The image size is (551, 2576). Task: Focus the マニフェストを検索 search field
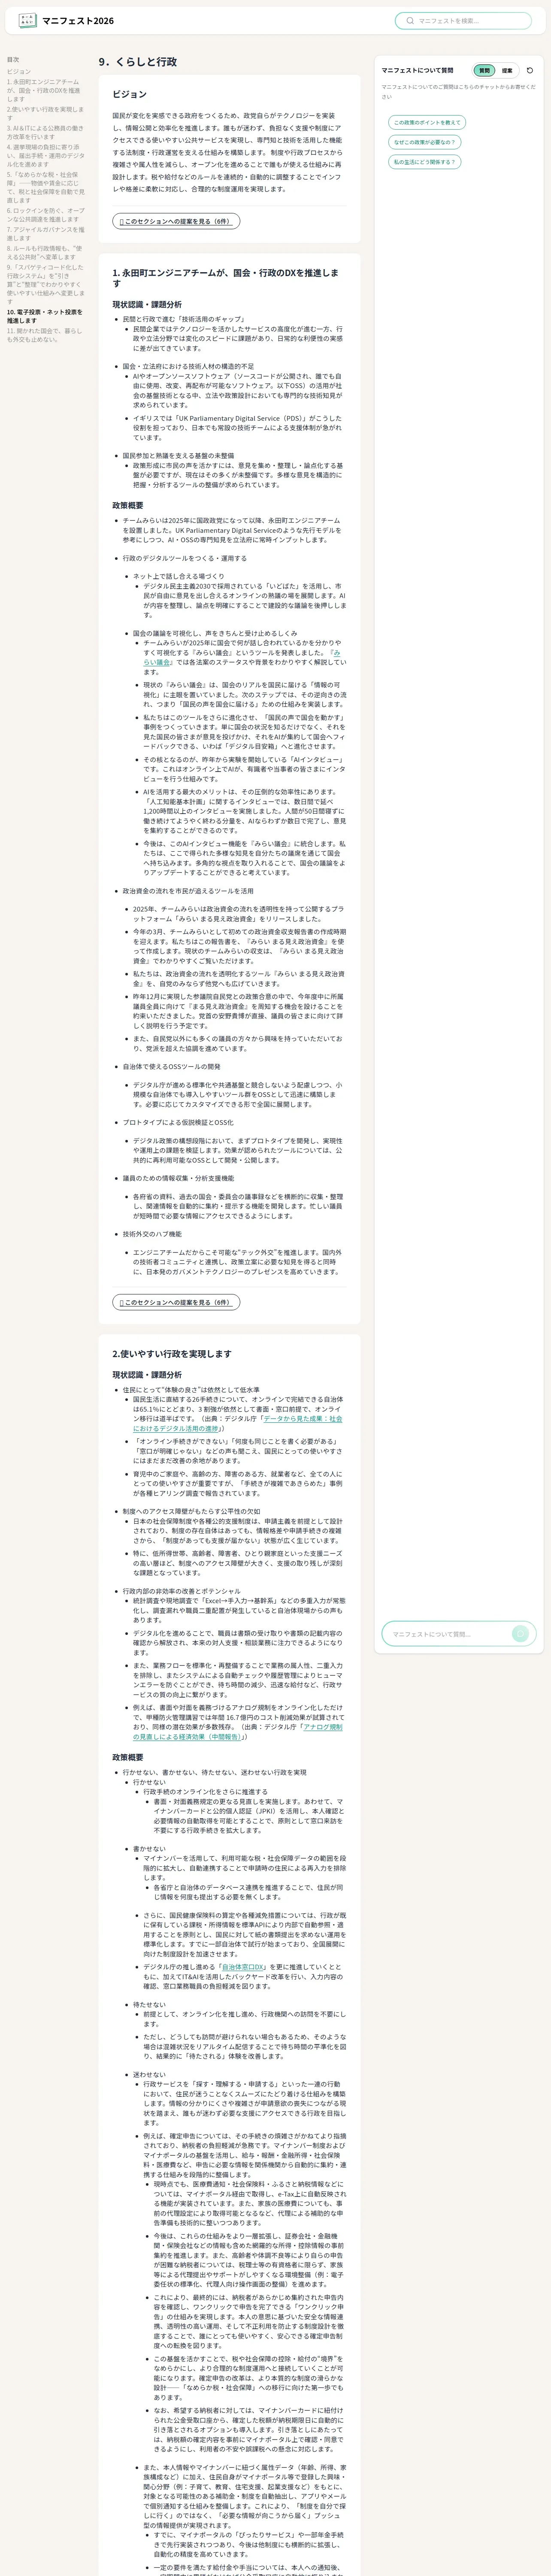(463, 20)
